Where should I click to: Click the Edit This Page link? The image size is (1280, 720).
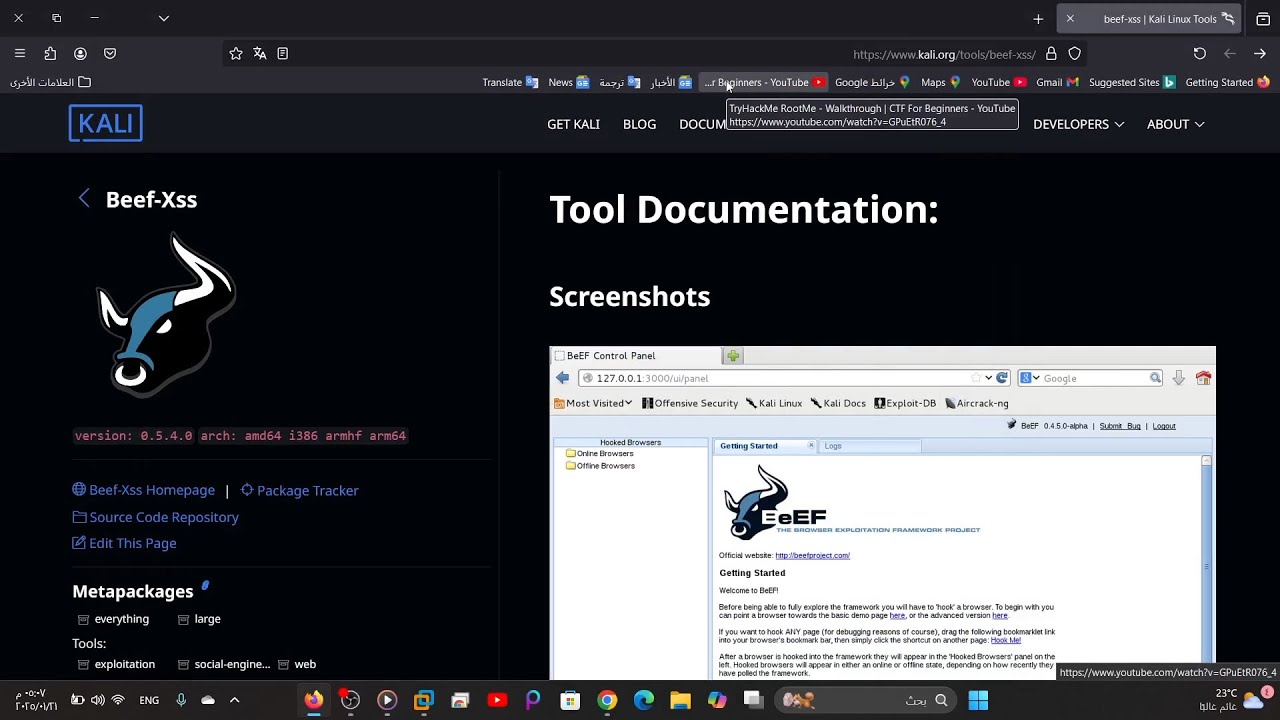click(x=124, y=543)
